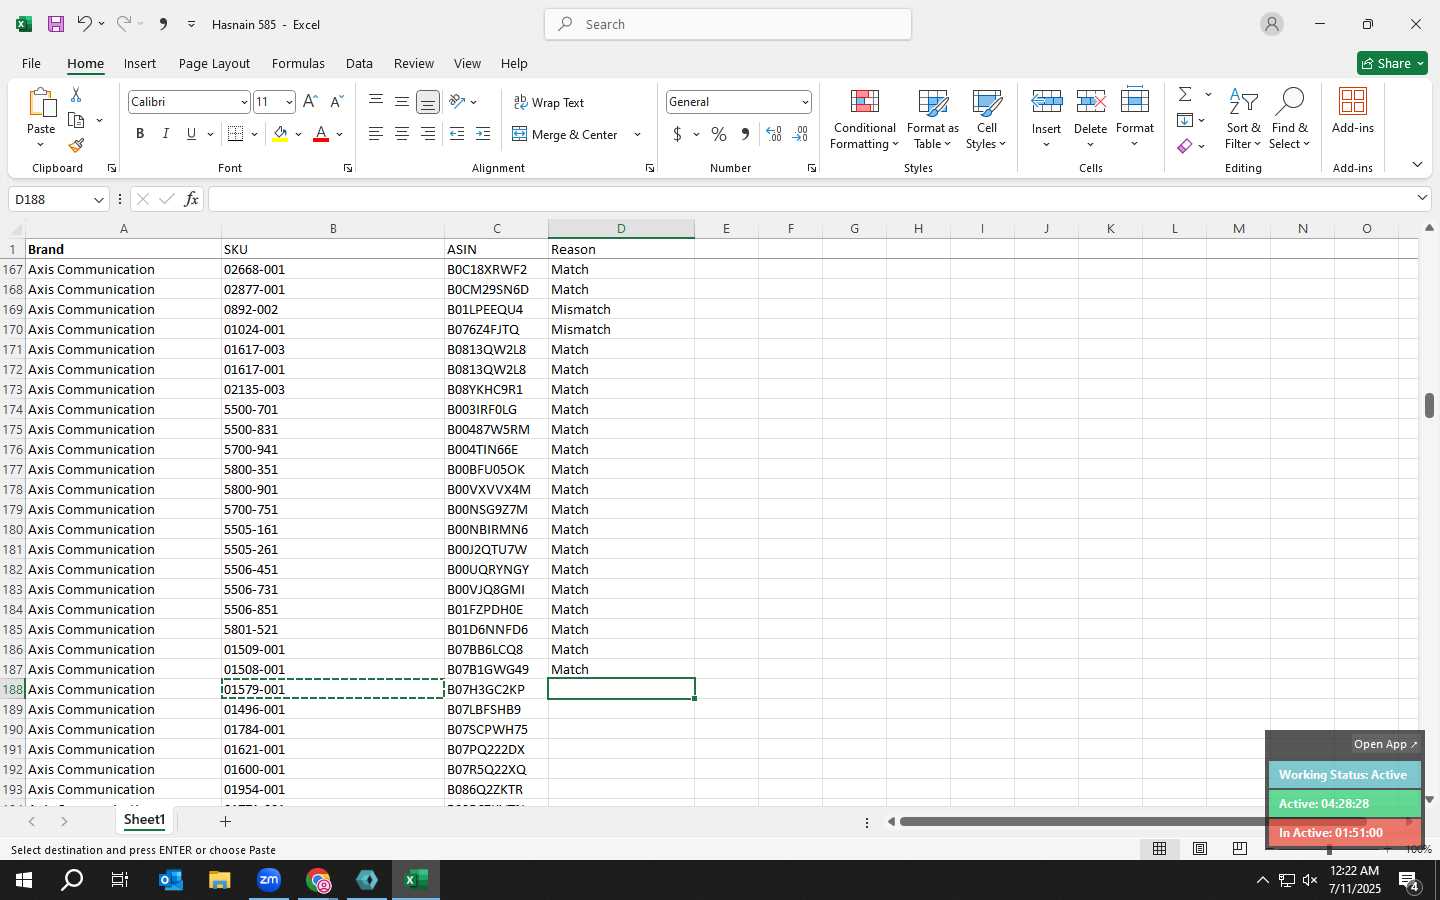Increase font size with large A icon

tap(310, 102)
